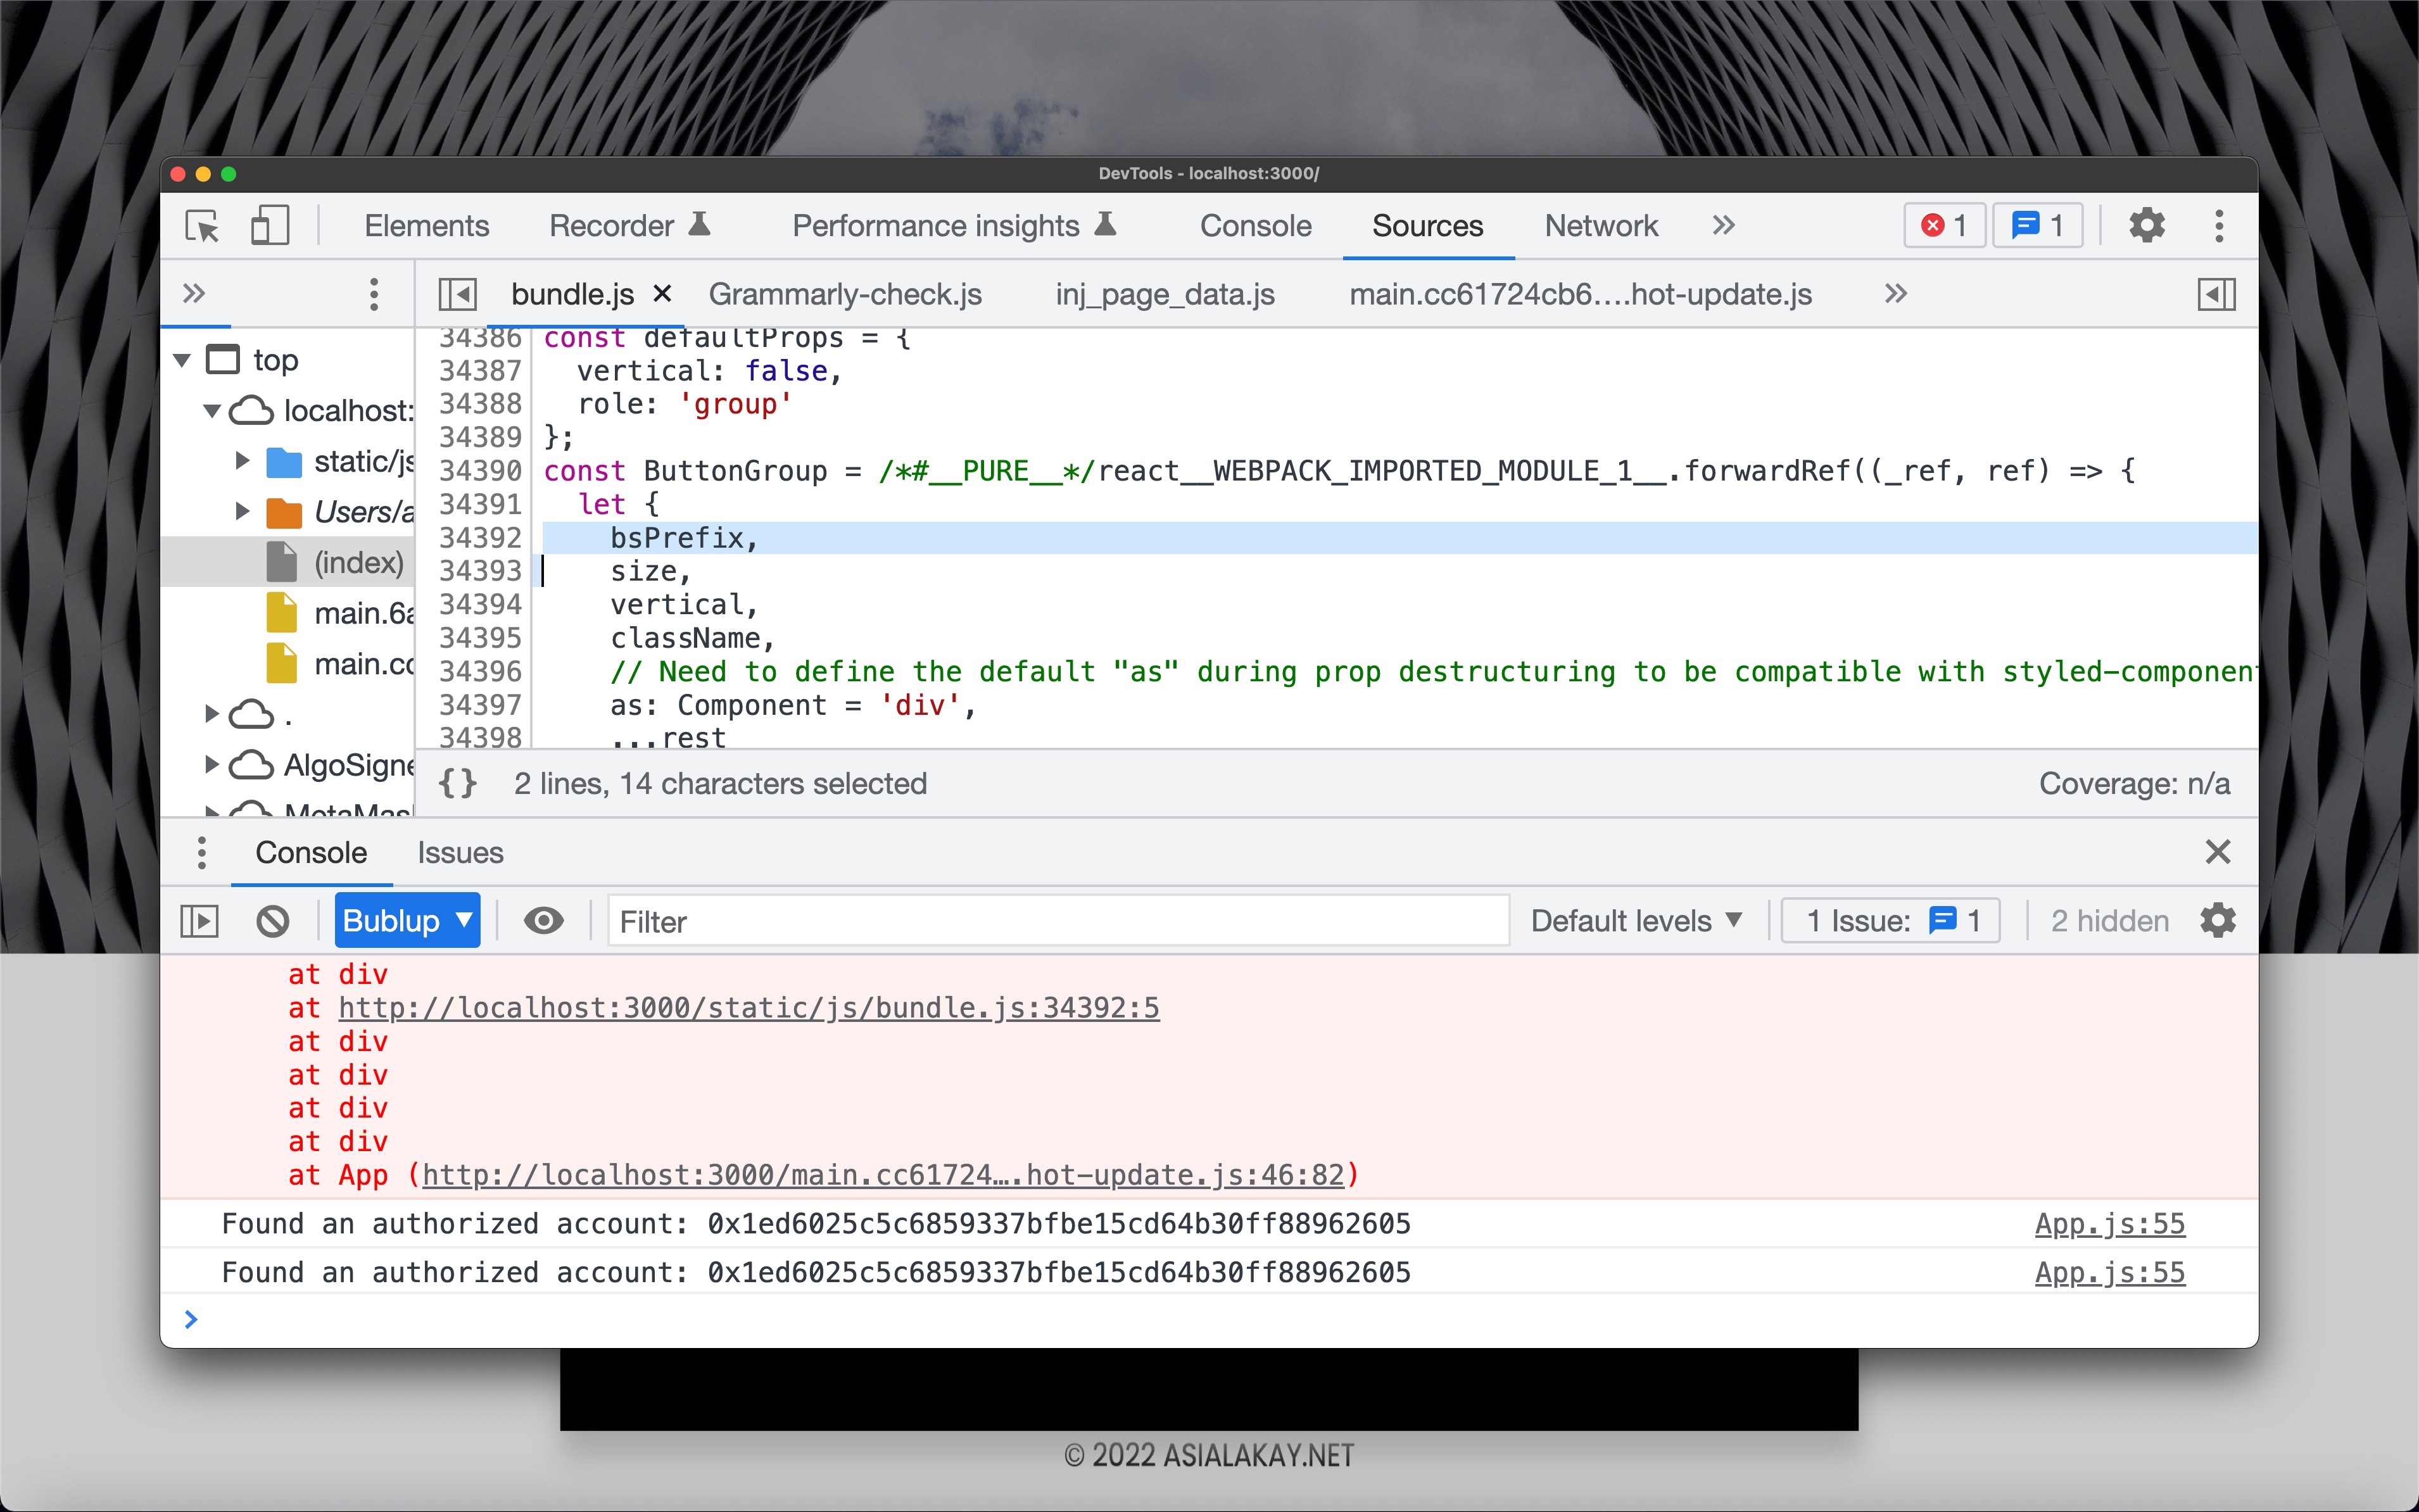
Task: Hide the file navigator pane
Action: tap(458, 294)
